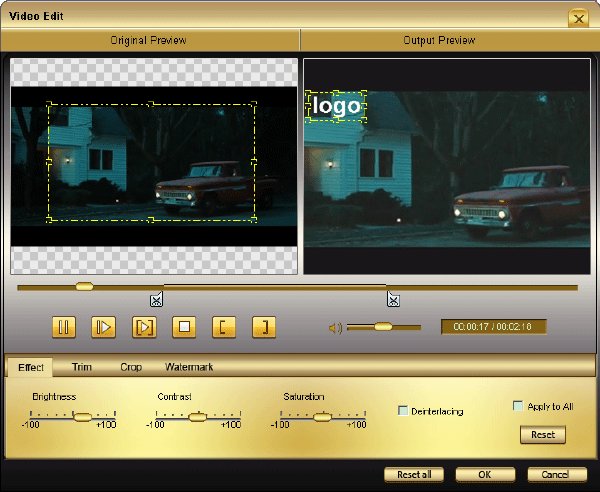Click the Cancel button
The width and height of the screenshot is (600, 492).
(x=557, y=474)
